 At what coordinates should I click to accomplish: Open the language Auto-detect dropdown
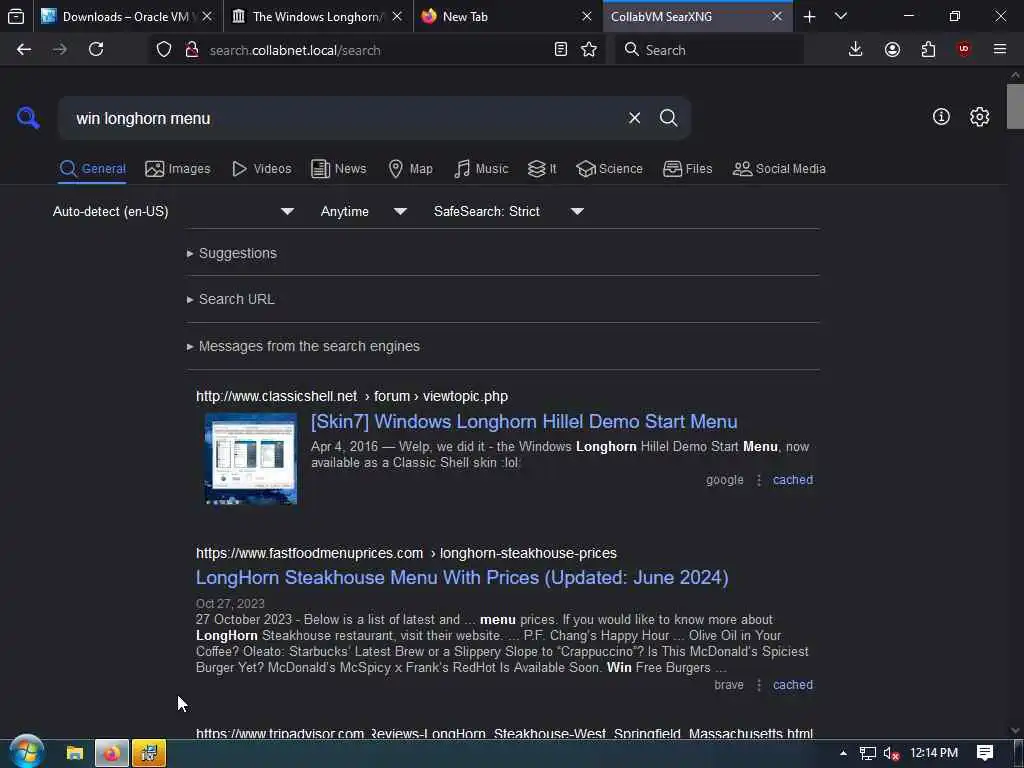coord(173,212)
